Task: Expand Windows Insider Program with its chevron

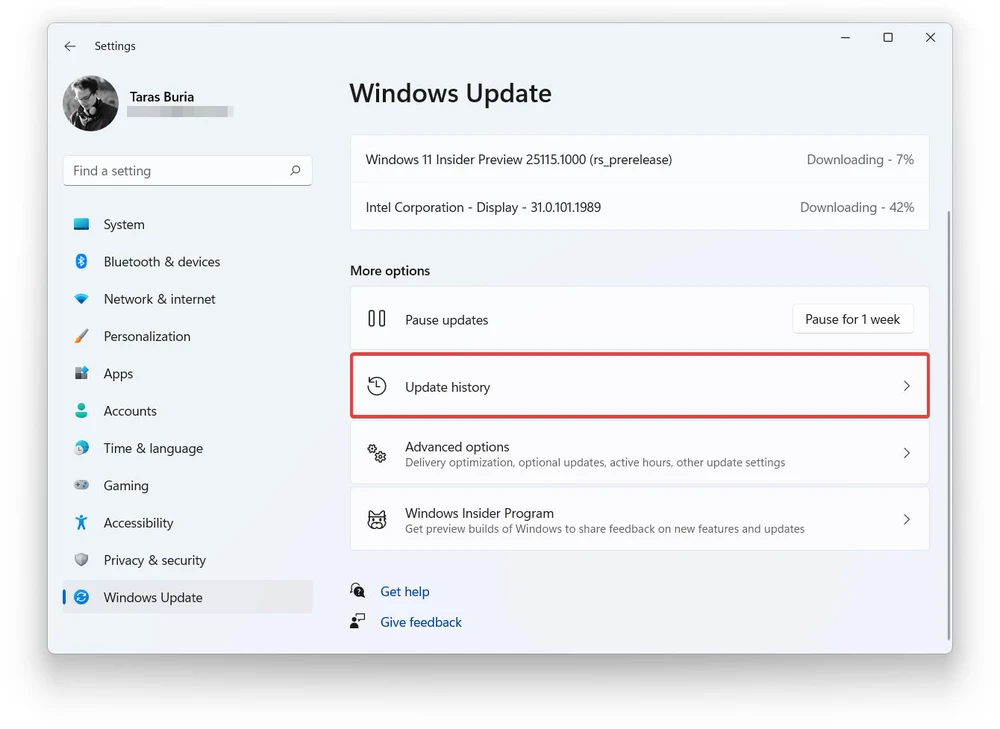Action: tap(907, 519)
